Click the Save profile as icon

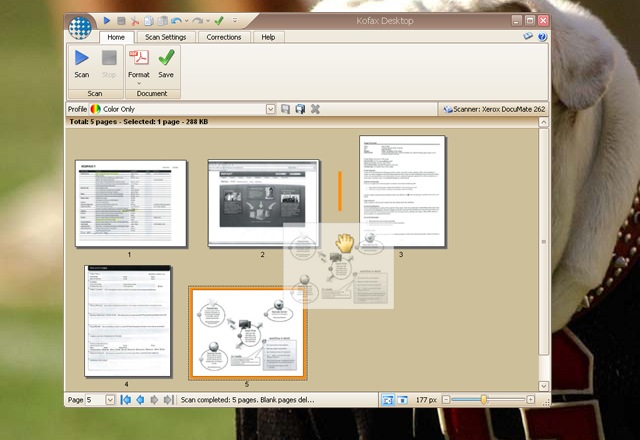[x=300, y=109]
